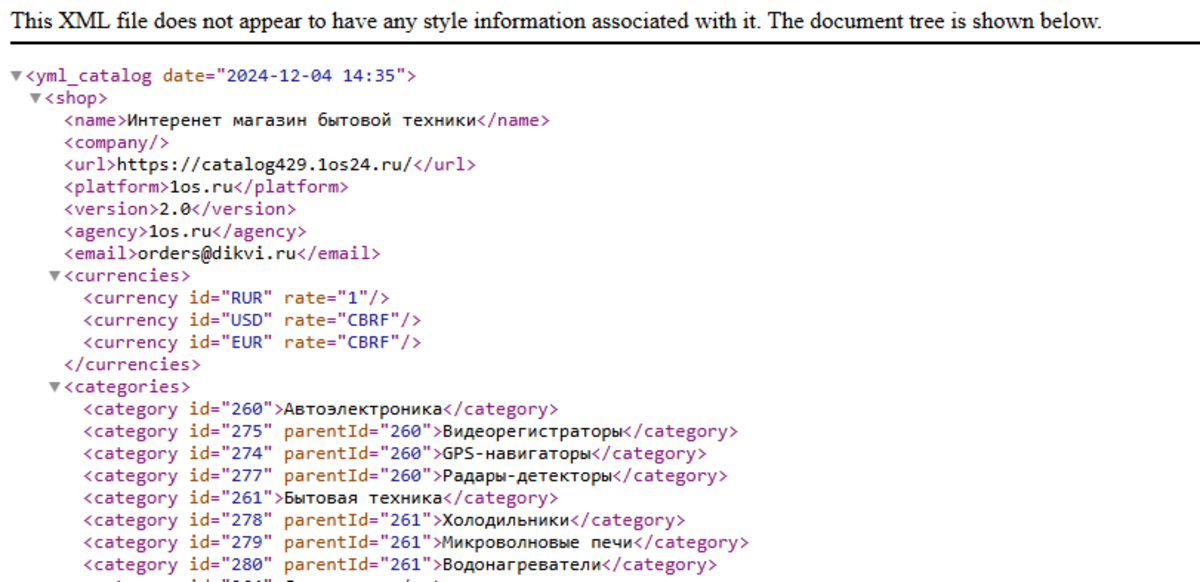Click the Холодильники category entry
Image resolution: width=1200 pixels, height=582 pixels.
tap(505, 520)
